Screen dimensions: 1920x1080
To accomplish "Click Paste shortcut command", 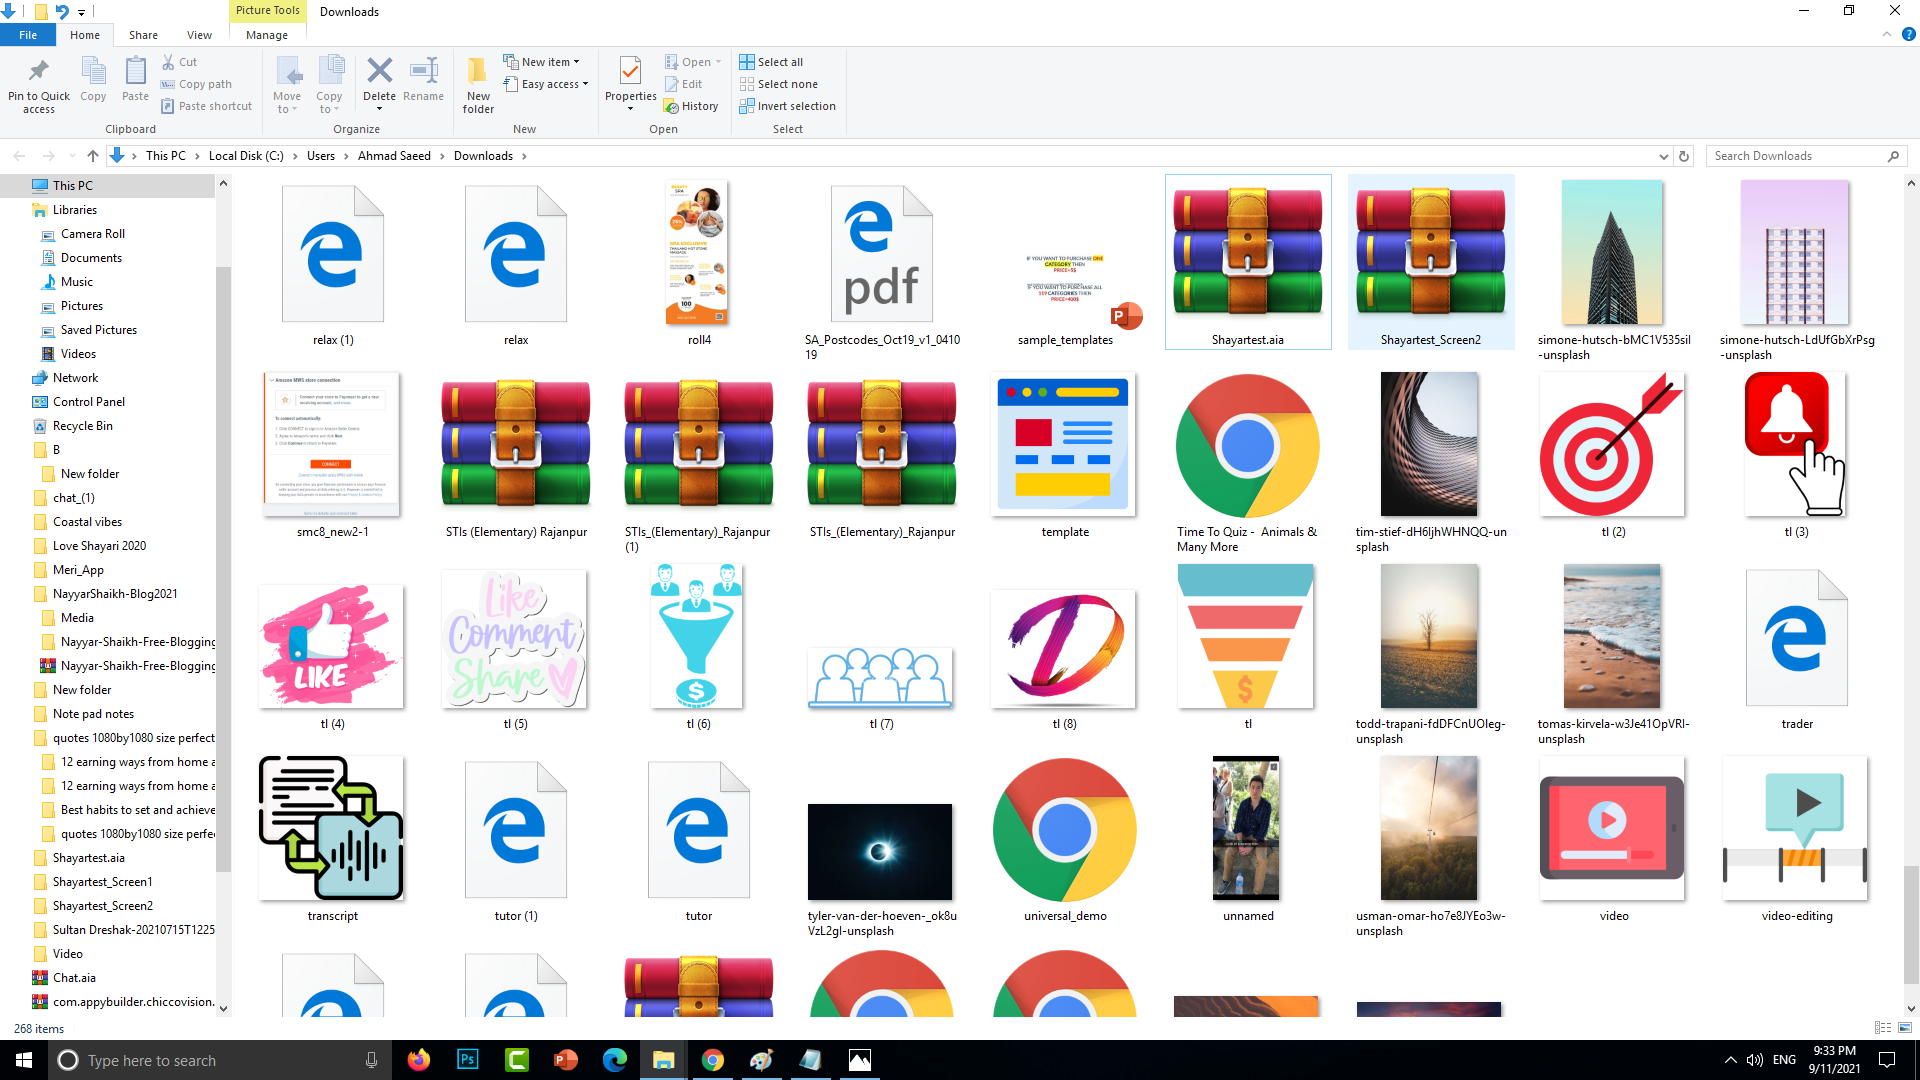I will click(207, 106).
